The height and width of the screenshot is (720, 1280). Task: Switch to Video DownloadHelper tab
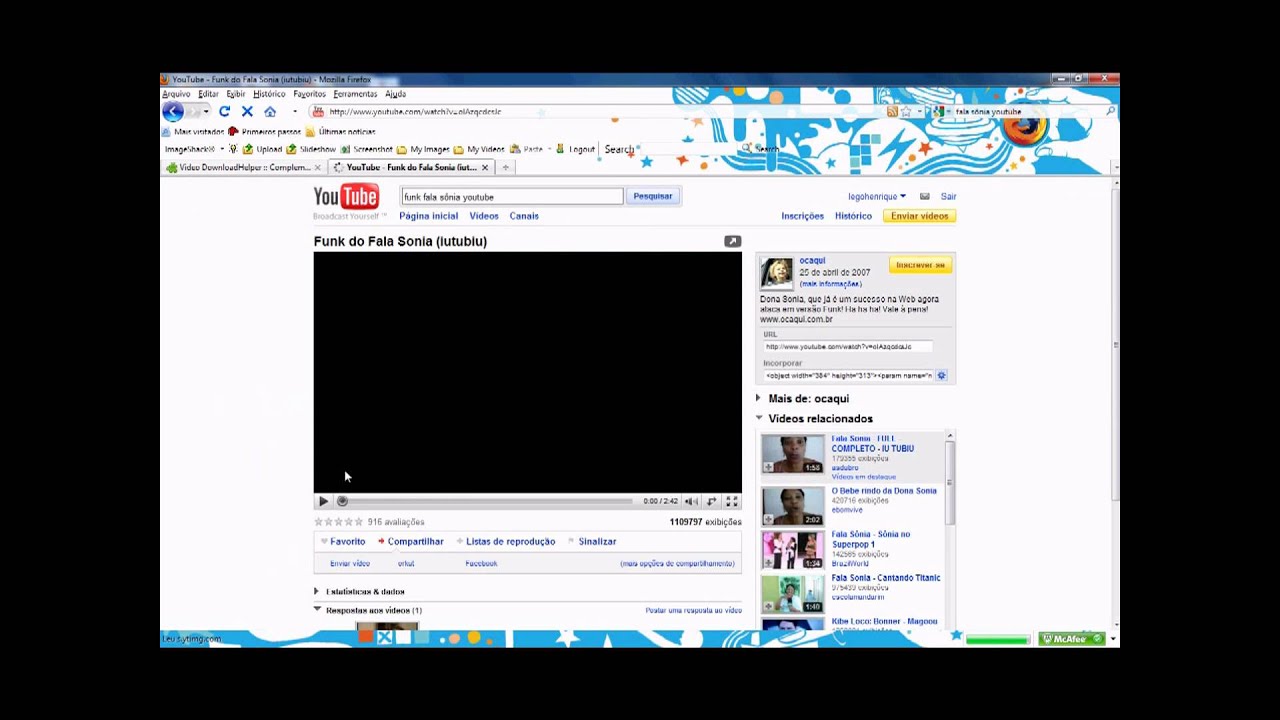(243, 168)
